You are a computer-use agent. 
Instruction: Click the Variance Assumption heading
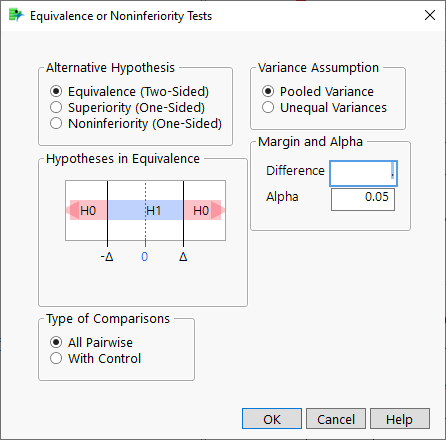coord(318,68)
